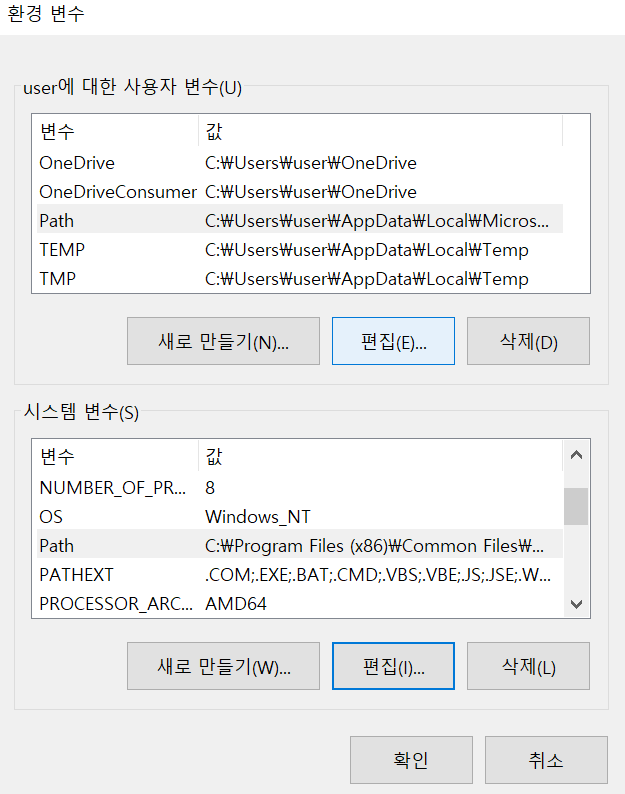Click 새로 만들기(N) button for user variables
The height and width of the screenshot is (794, 625).
coord(223,341)
